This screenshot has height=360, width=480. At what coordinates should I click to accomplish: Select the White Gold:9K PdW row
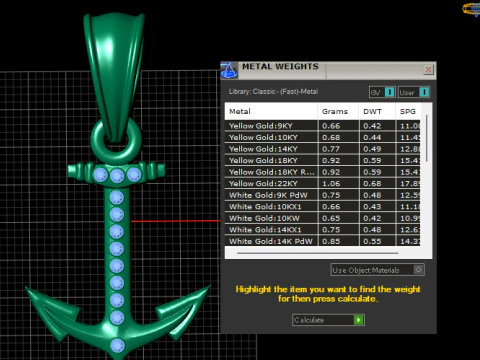(x=323, y=195)
